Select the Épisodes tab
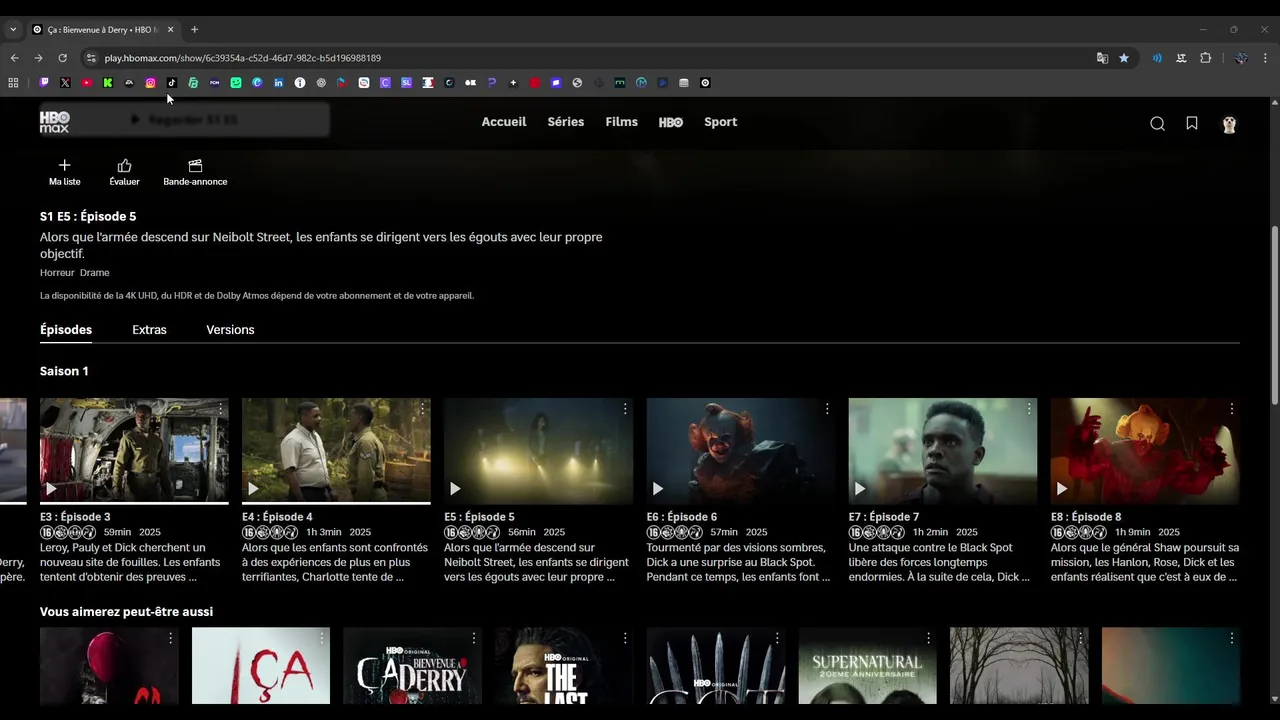1280x720 pixels. coord(66,330)
